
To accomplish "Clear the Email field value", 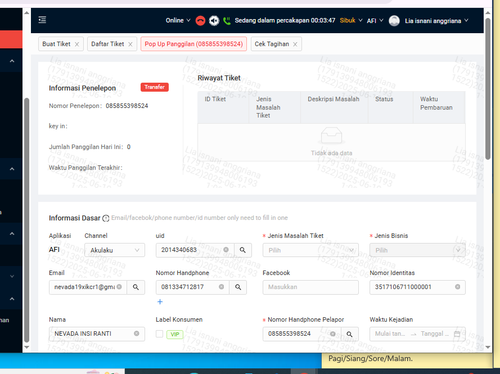I will tap(119, 287).
